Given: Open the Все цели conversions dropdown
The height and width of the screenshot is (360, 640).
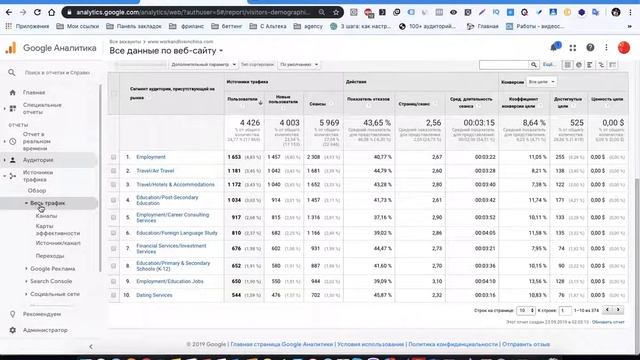Looking at the screenshot, I should (541, 82).
